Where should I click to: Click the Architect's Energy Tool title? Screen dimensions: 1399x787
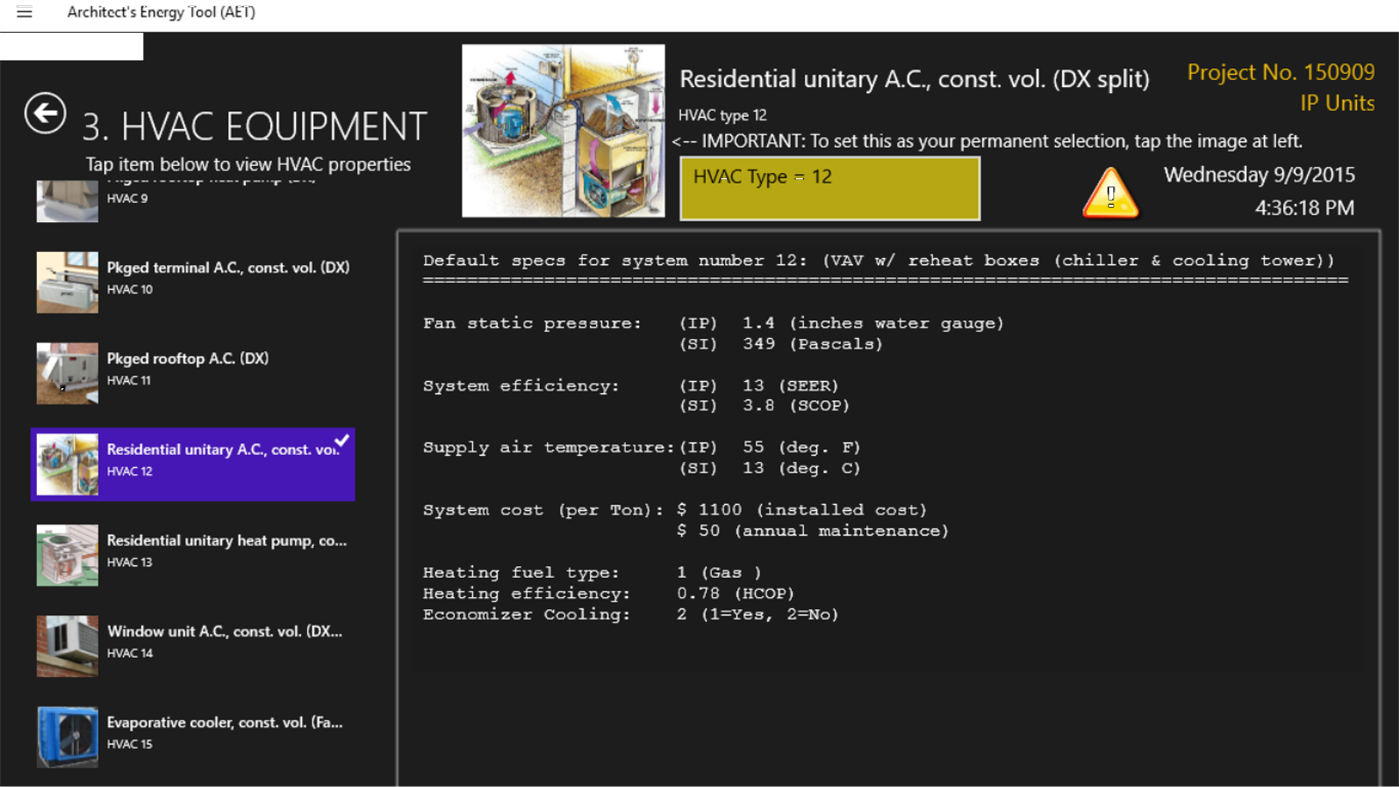tap(160, 12)
